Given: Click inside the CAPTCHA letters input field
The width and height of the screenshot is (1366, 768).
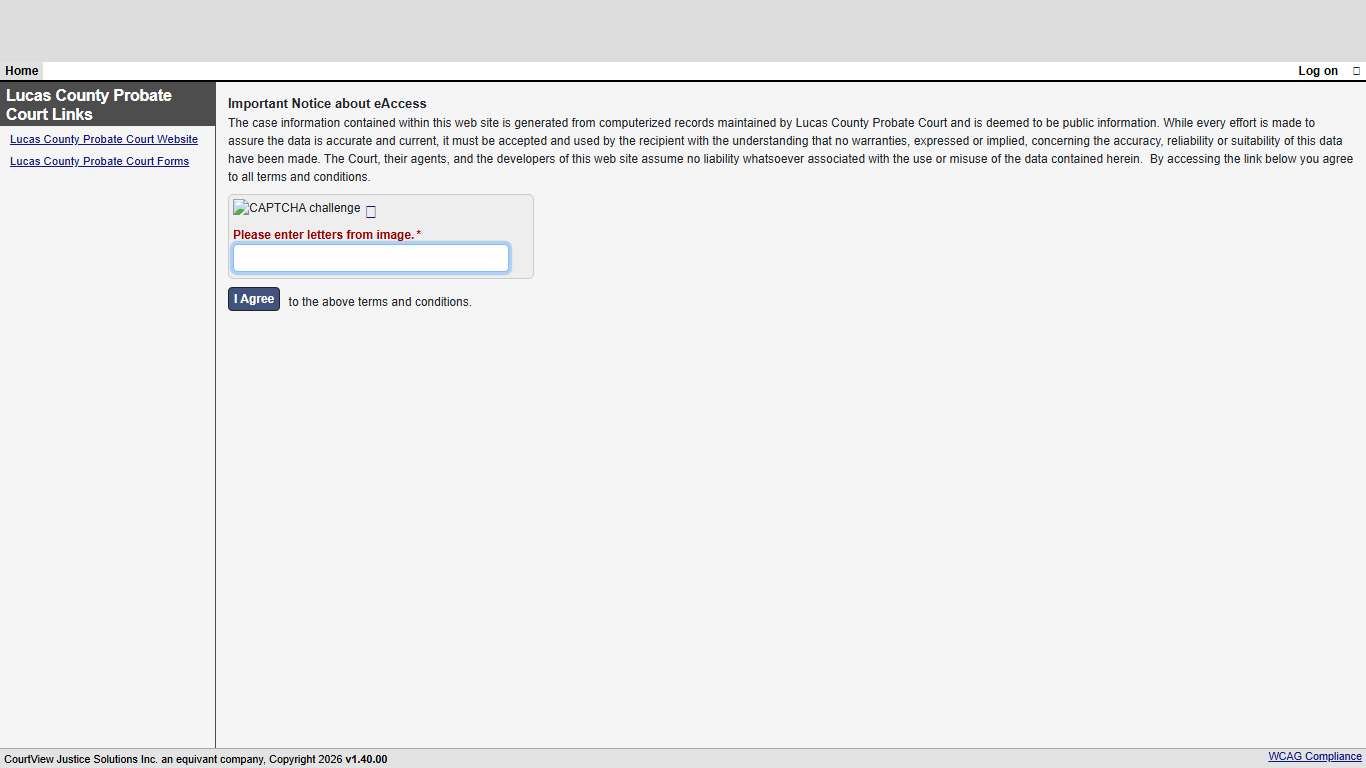Looking at the screenshot, I should (370, 257).
